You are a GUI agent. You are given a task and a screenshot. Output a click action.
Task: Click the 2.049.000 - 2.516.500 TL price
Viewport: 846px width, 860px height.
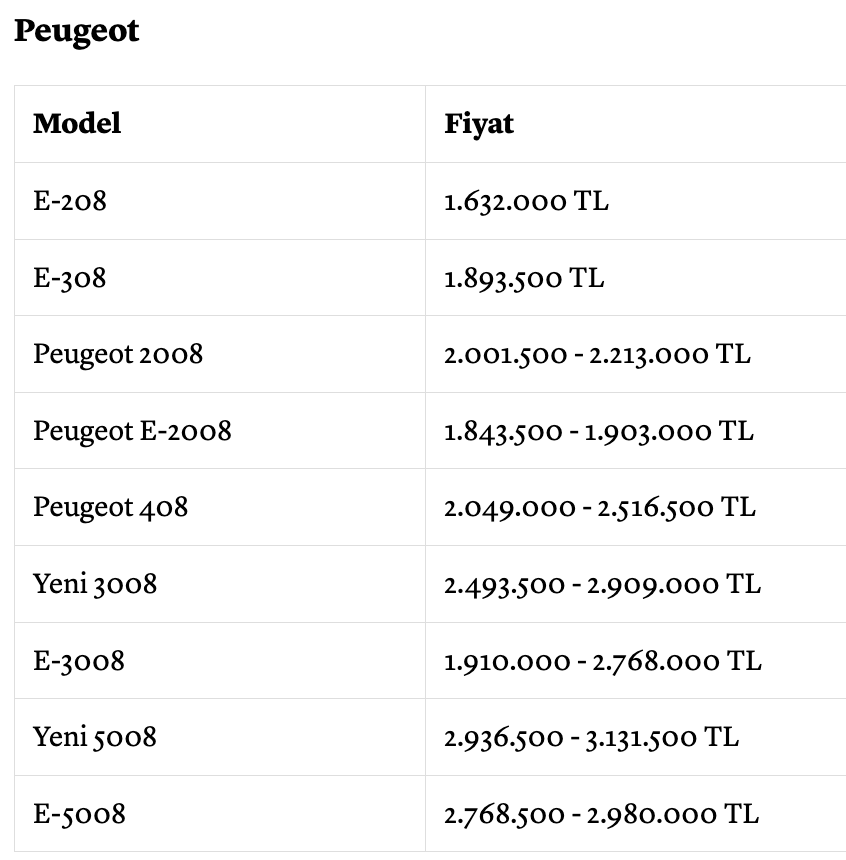(600, 508)
